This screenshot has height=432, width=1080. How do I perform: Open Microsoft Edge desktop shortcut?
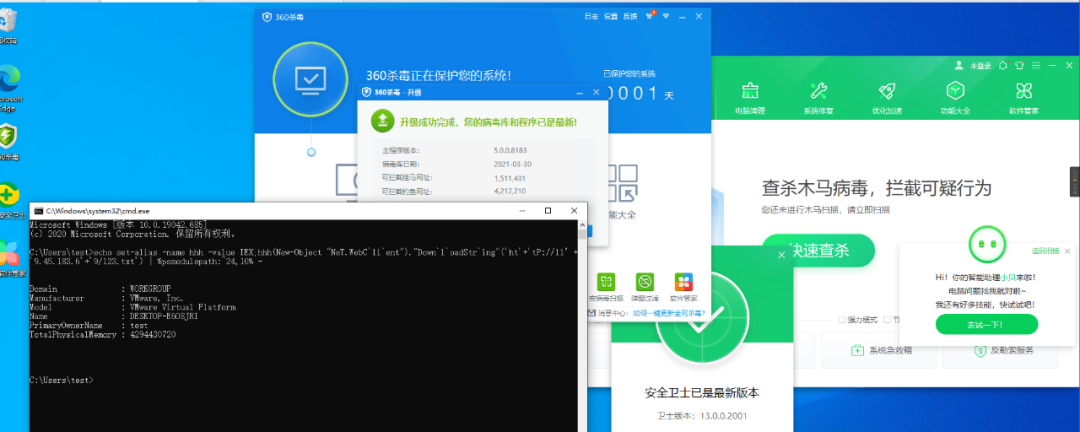[x=9, y=89]
